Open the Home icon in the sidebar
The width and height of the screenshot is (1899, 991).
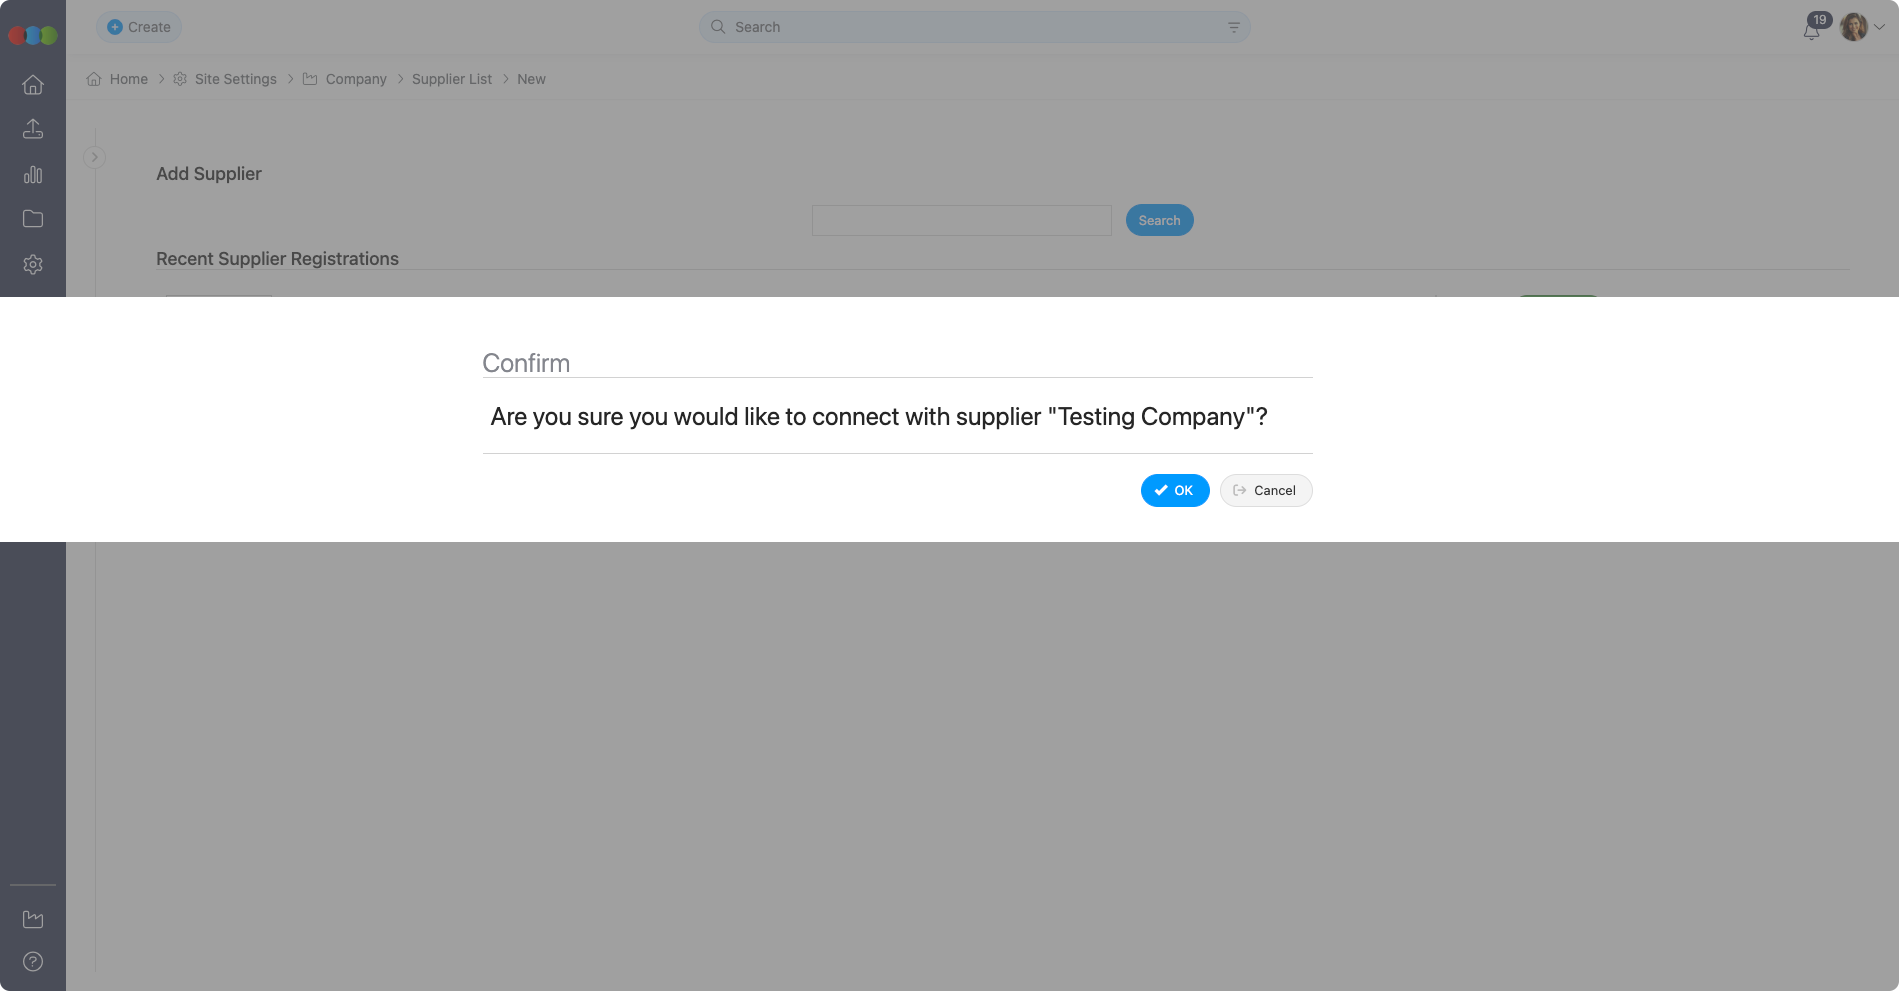tap(33, 85)
